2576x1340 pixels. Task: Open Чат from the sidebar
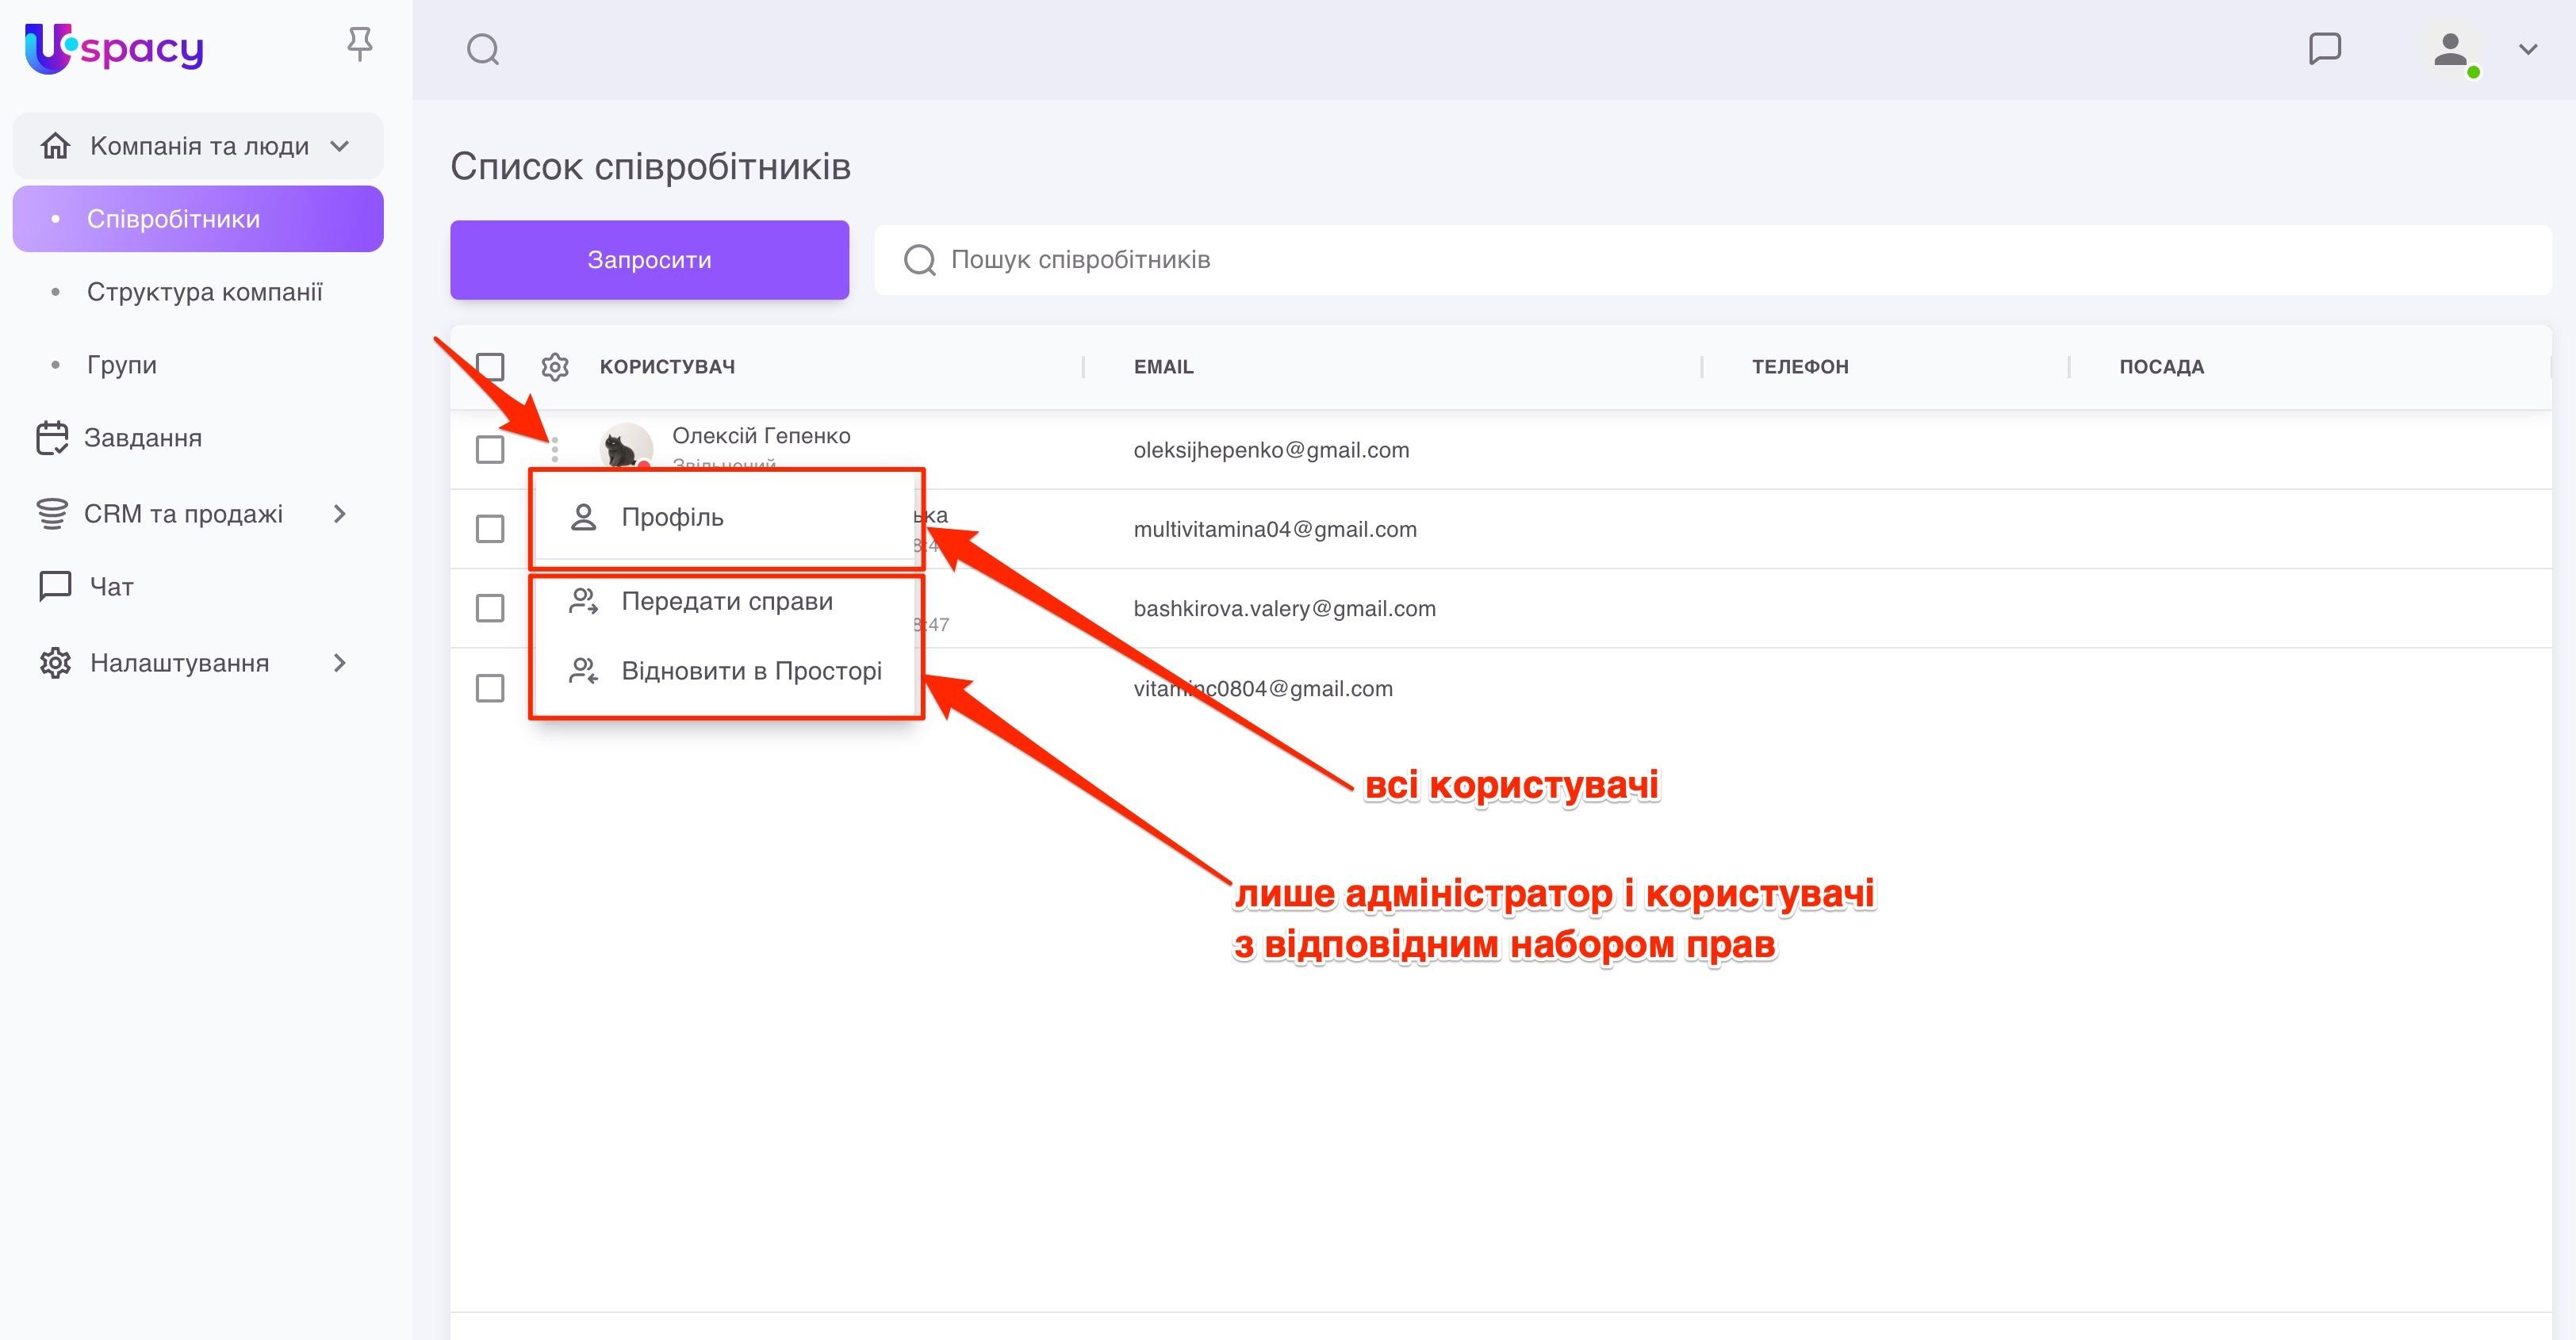[111, 587]
